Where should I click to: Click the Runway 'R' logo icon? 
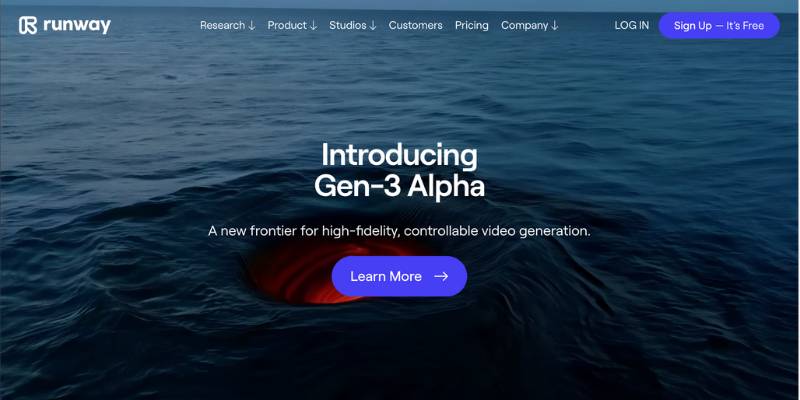click(28, 25)
